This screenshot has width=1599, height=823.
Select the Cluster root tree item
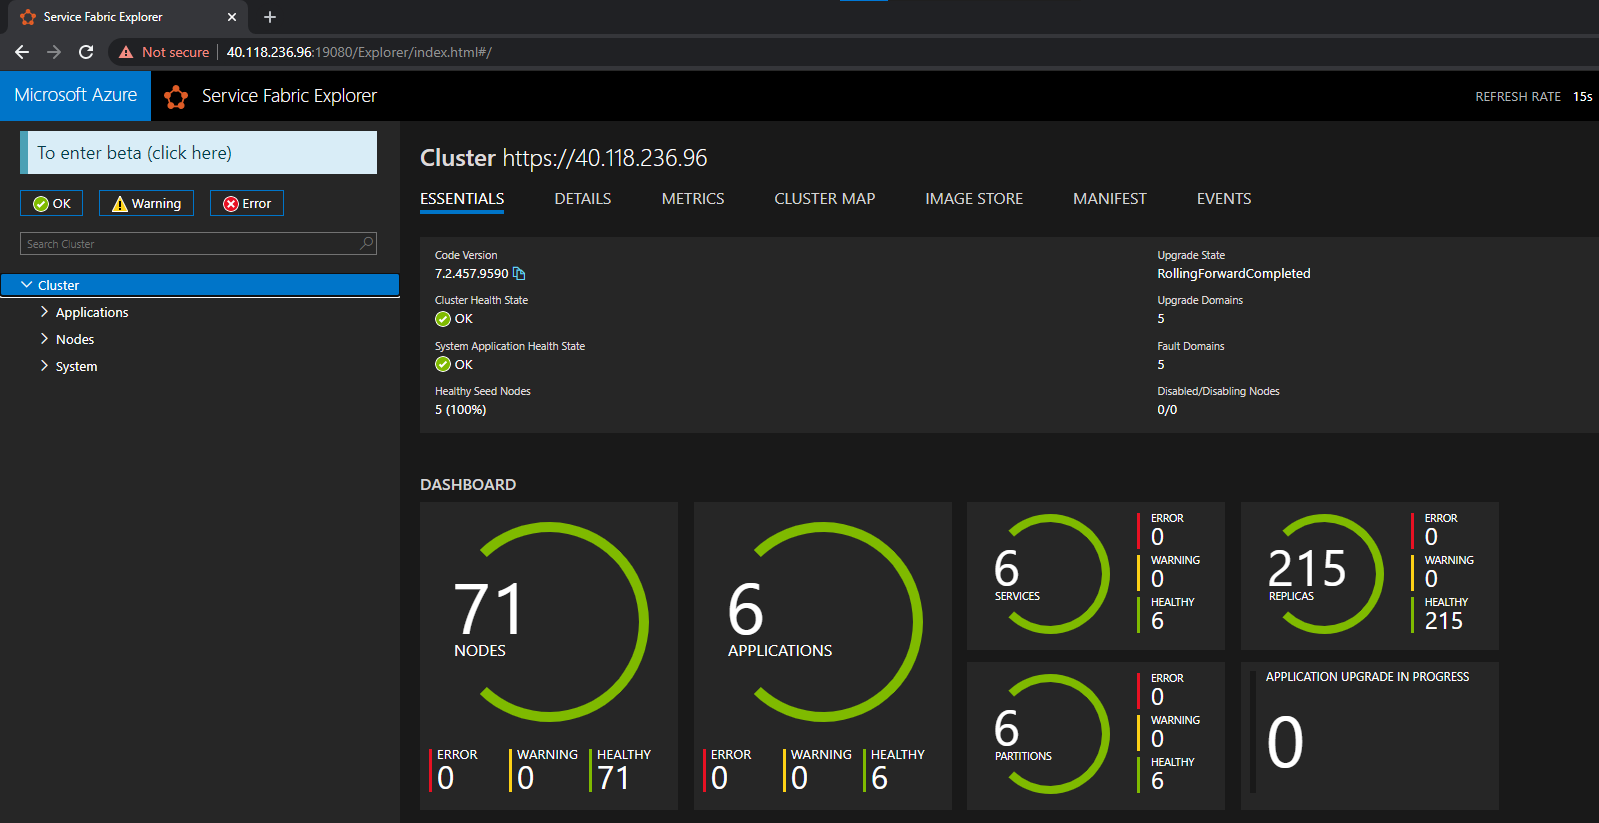200,285
